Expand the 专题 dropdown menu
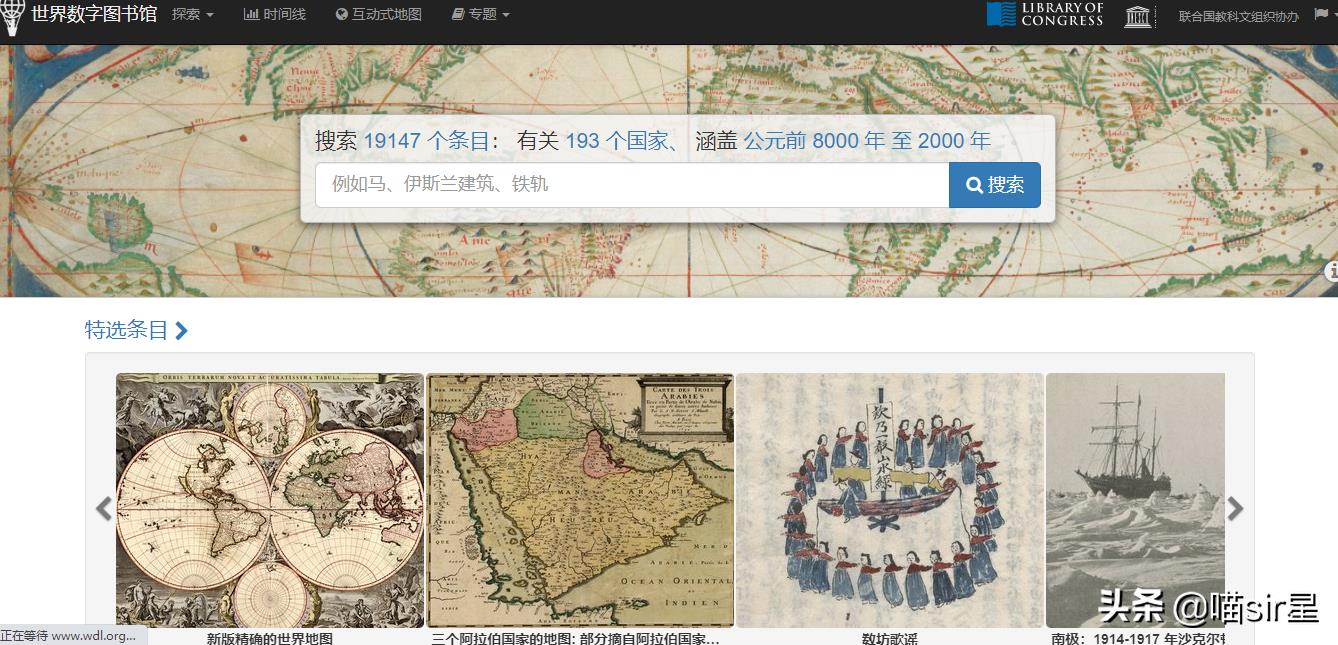This screenshot has height=645, width=1338. (480, 14)
